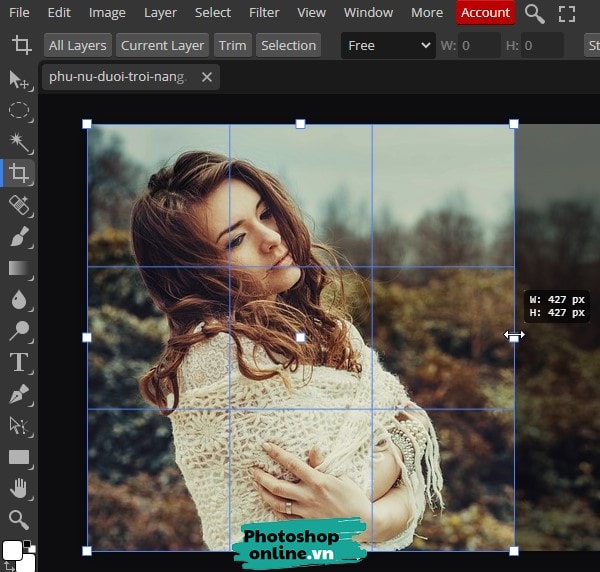Screen dimensions: 600x572
Task: Select the Type tool
Action: point(19,362)
